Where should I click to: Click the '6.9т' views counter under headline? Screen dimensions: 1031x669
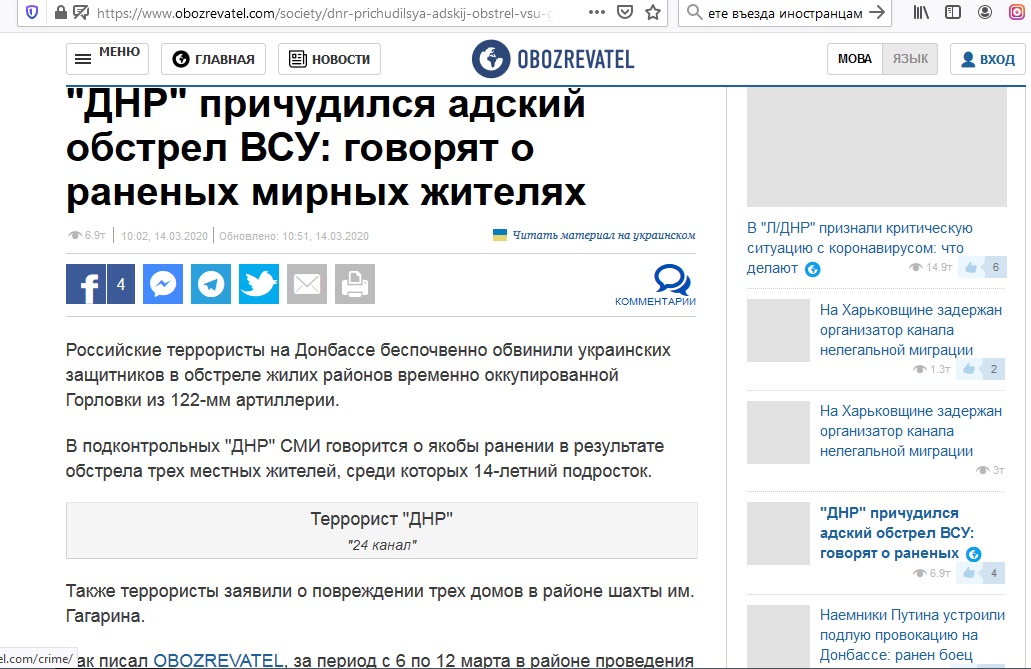[x=87, y=235]
